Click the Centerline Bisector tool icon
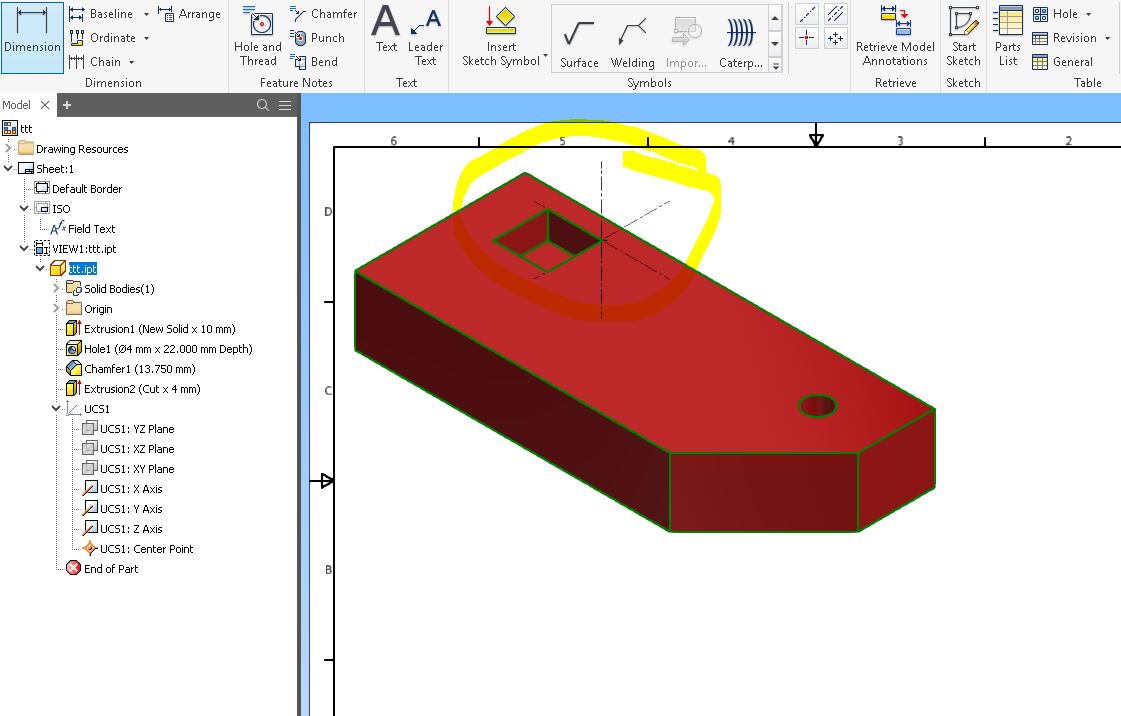The width and height of the screenshot is (1121, 716). pos(835,14)
